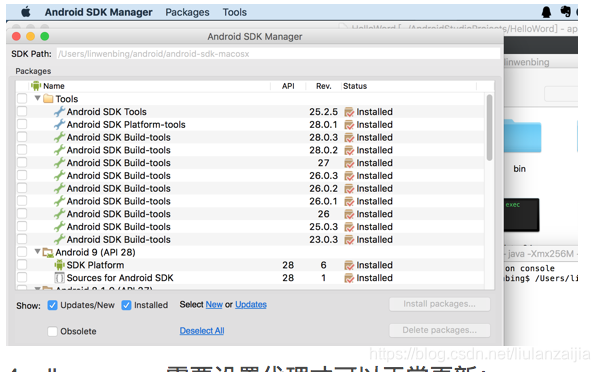600x372 pixels.
Task: Click the Tools folder icon
Action: pyautogui.click(x=48, y=99)
